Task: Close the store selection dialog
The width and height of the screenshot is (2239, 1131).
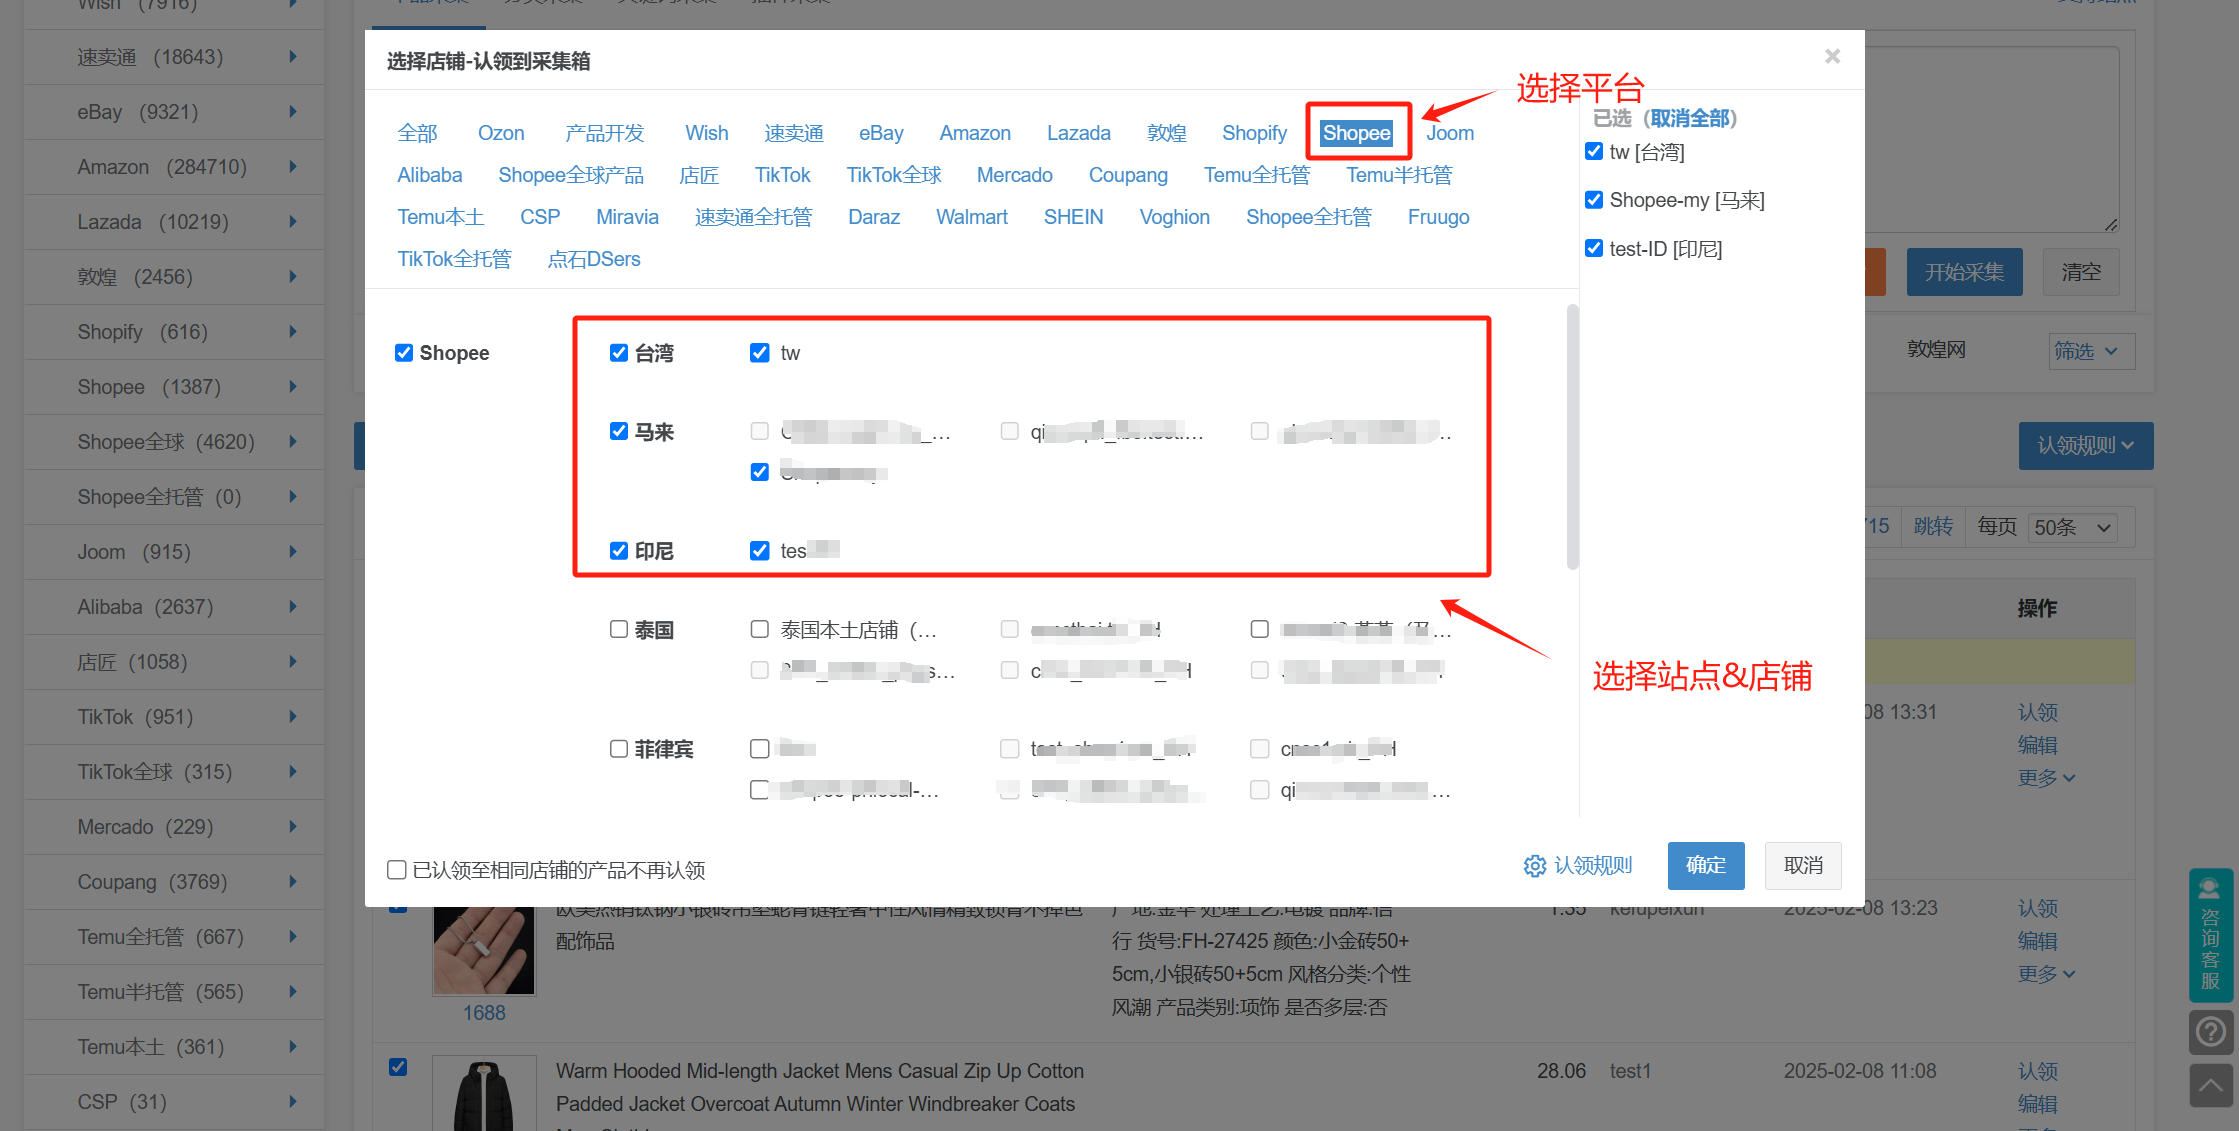Action: pyautogui.click(x=1832, y=56)
